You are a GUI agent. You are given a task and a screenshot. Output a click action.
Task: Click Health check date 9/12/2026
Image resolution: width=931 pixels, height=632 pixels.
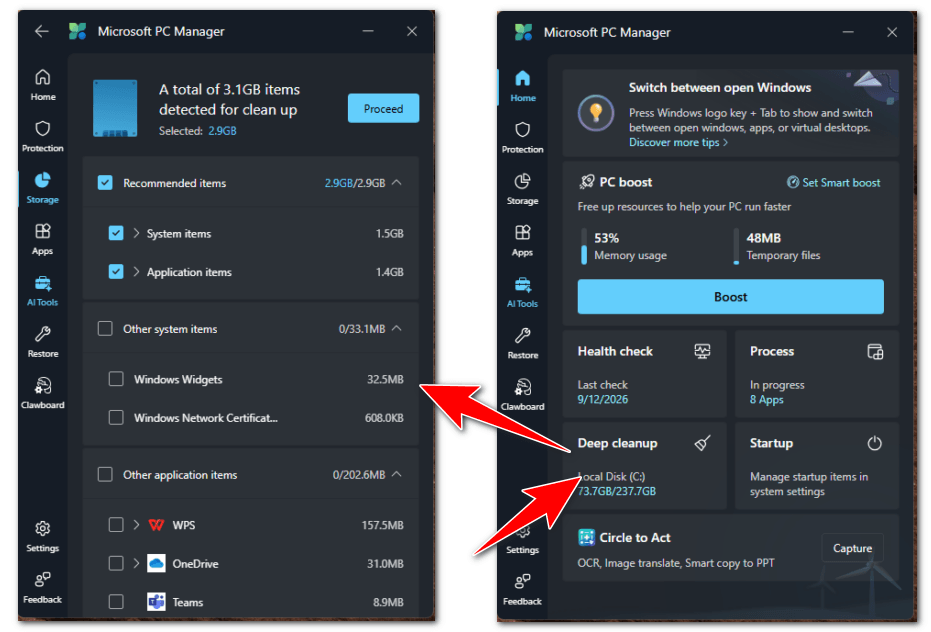[x=603, y=399]
